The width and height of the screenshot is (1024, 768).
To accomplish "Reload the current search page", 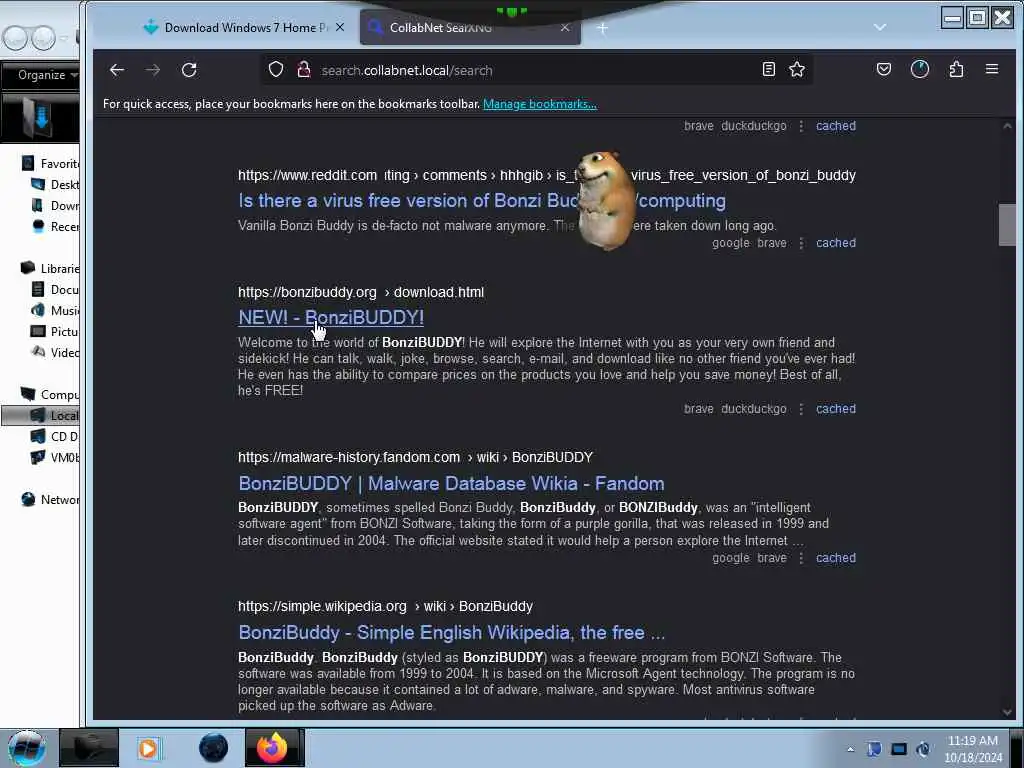I will (x=189, y=70).
